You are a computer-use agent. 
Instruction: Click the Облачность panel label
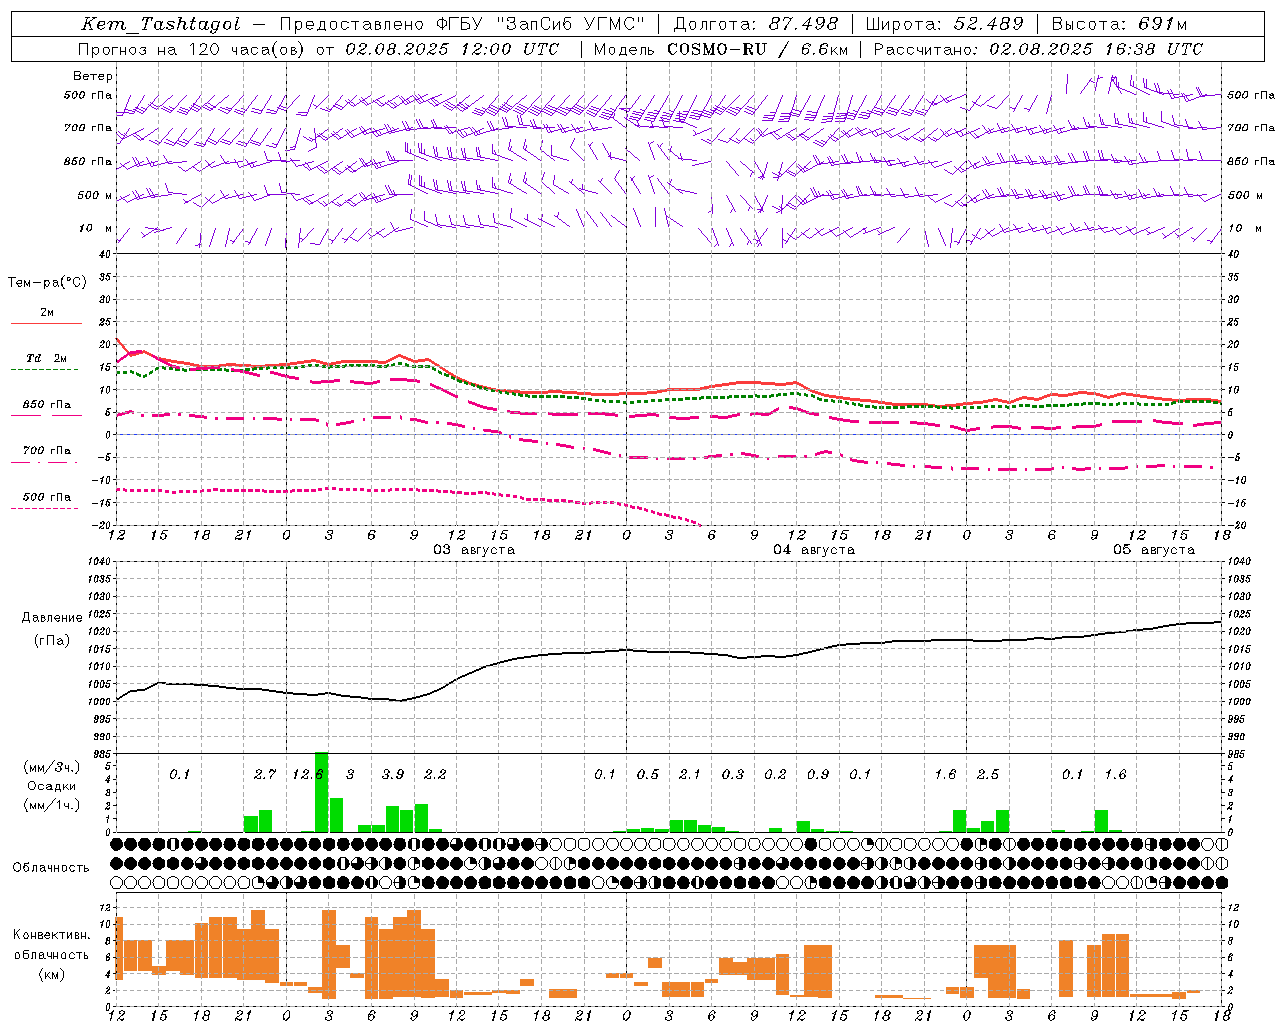[x=51, y=868]
